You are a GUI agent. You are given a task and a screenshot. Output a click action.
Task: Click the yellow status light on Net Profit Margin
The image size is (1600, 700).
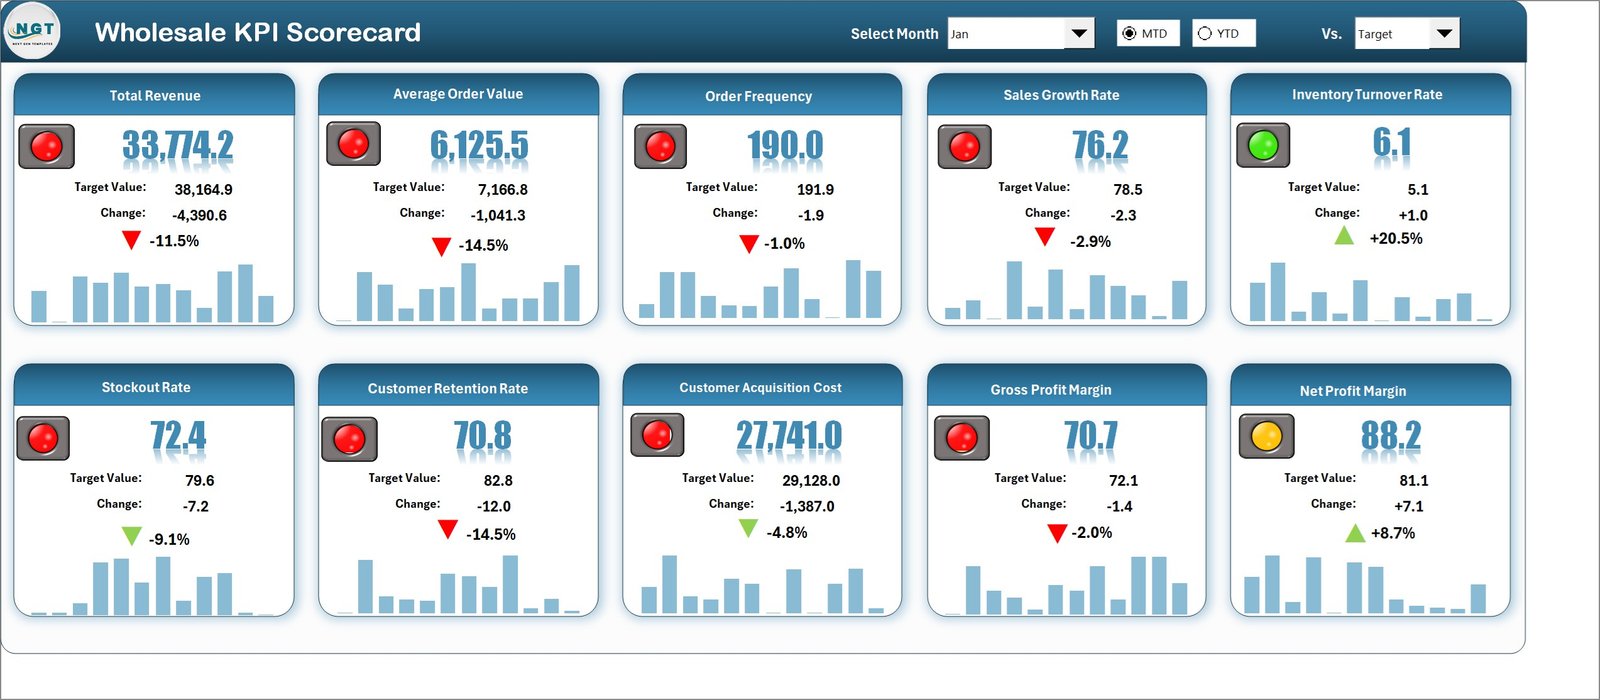pos(1266,437)
